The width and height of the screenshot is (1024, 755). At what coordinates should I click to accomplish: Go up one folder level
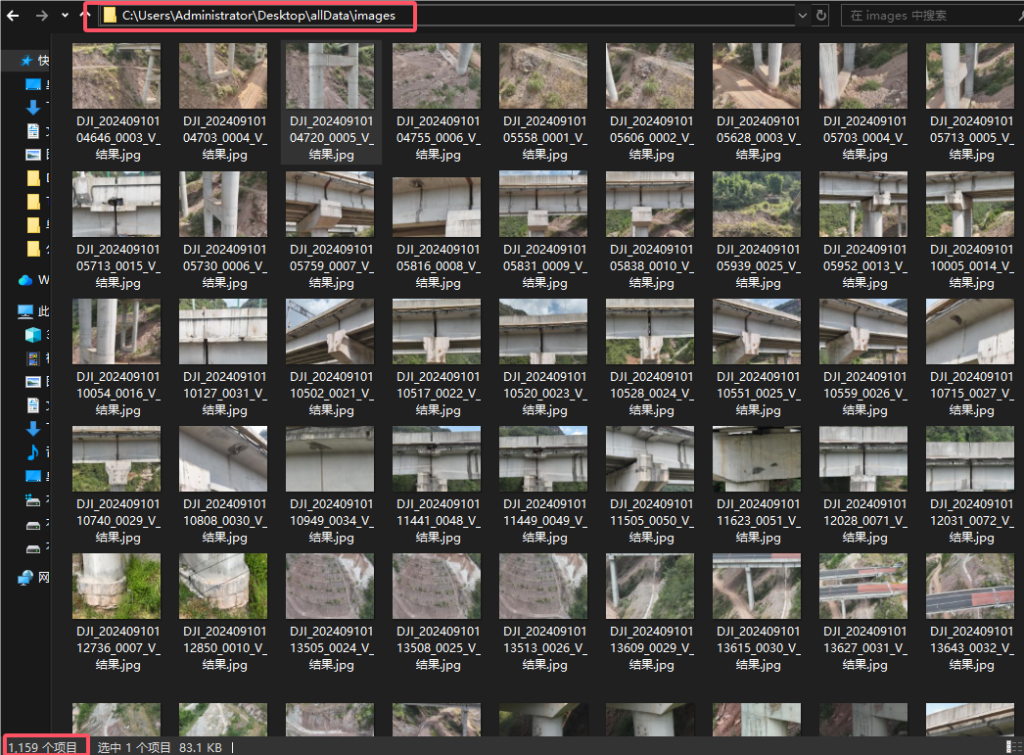point(85,15)
